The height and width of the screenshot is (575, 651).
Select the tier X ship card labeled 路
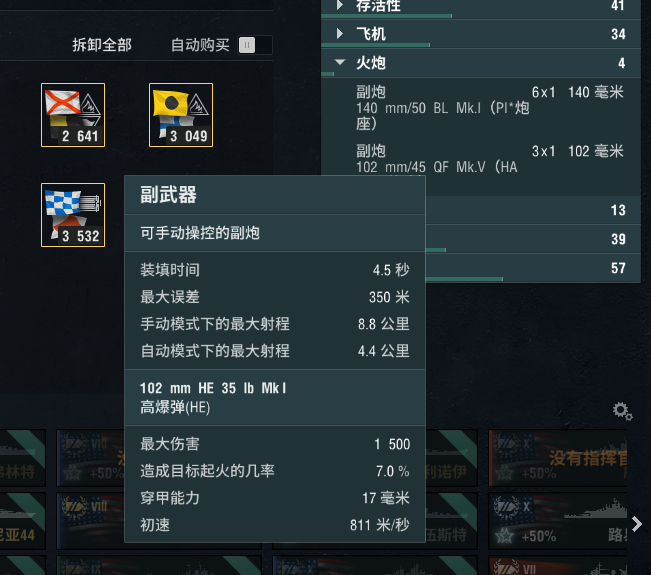click(558, 521)
